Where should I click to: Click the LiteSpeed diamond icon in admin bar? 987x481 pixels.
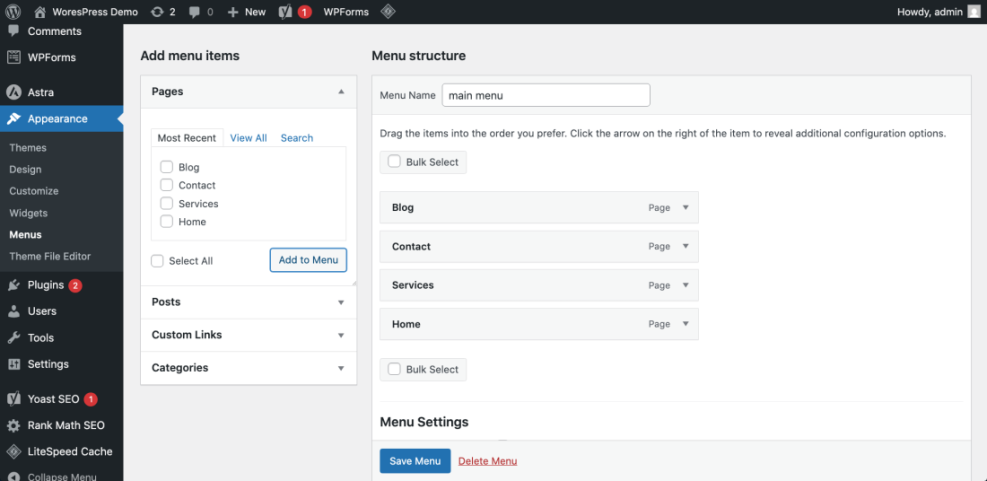(x=388, y=11)
